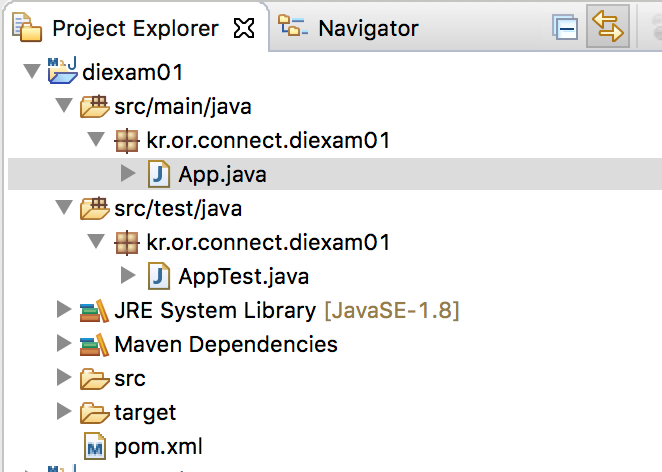The height and width of the screenshot is (472, 662).
Task: Select src/main/java label
Action: (x=183, y=106)
